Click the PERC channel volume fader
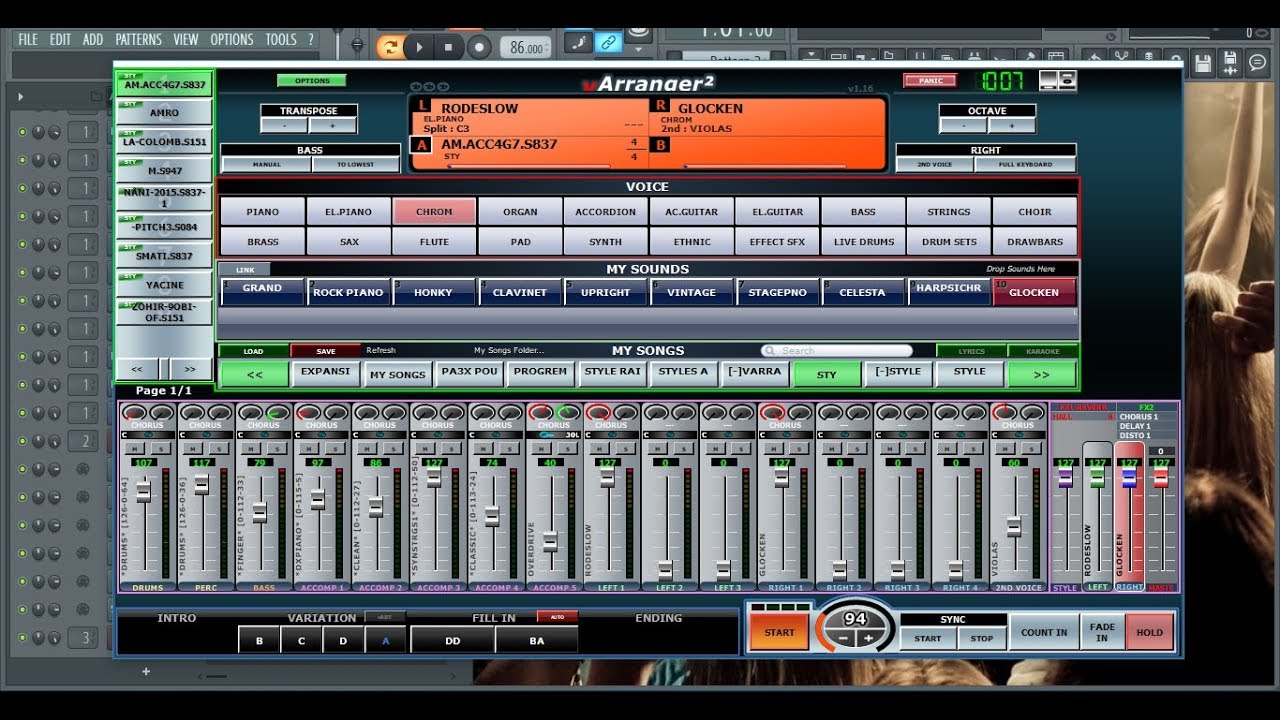The width and height of the screenshot is (1280, 720). [202, 485]
